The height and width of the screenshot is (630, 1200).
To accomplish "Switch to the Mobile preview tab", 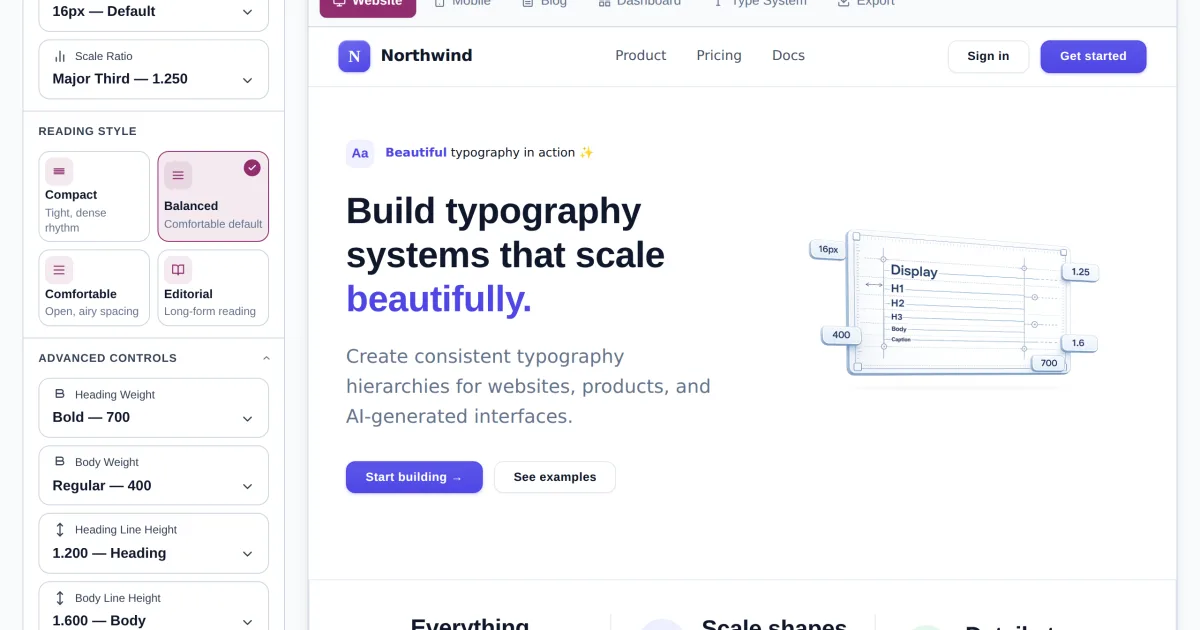I will point(462,5).
